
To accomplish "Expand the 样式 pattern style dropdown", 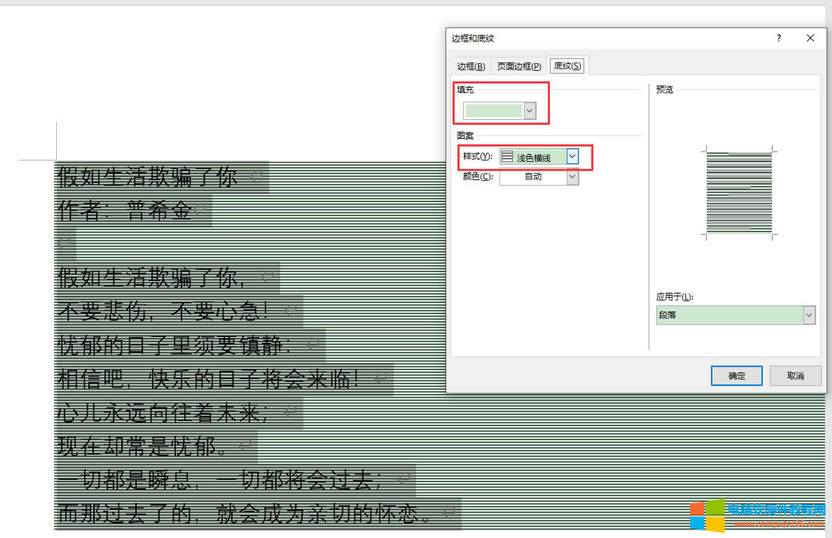I will 572,157.
